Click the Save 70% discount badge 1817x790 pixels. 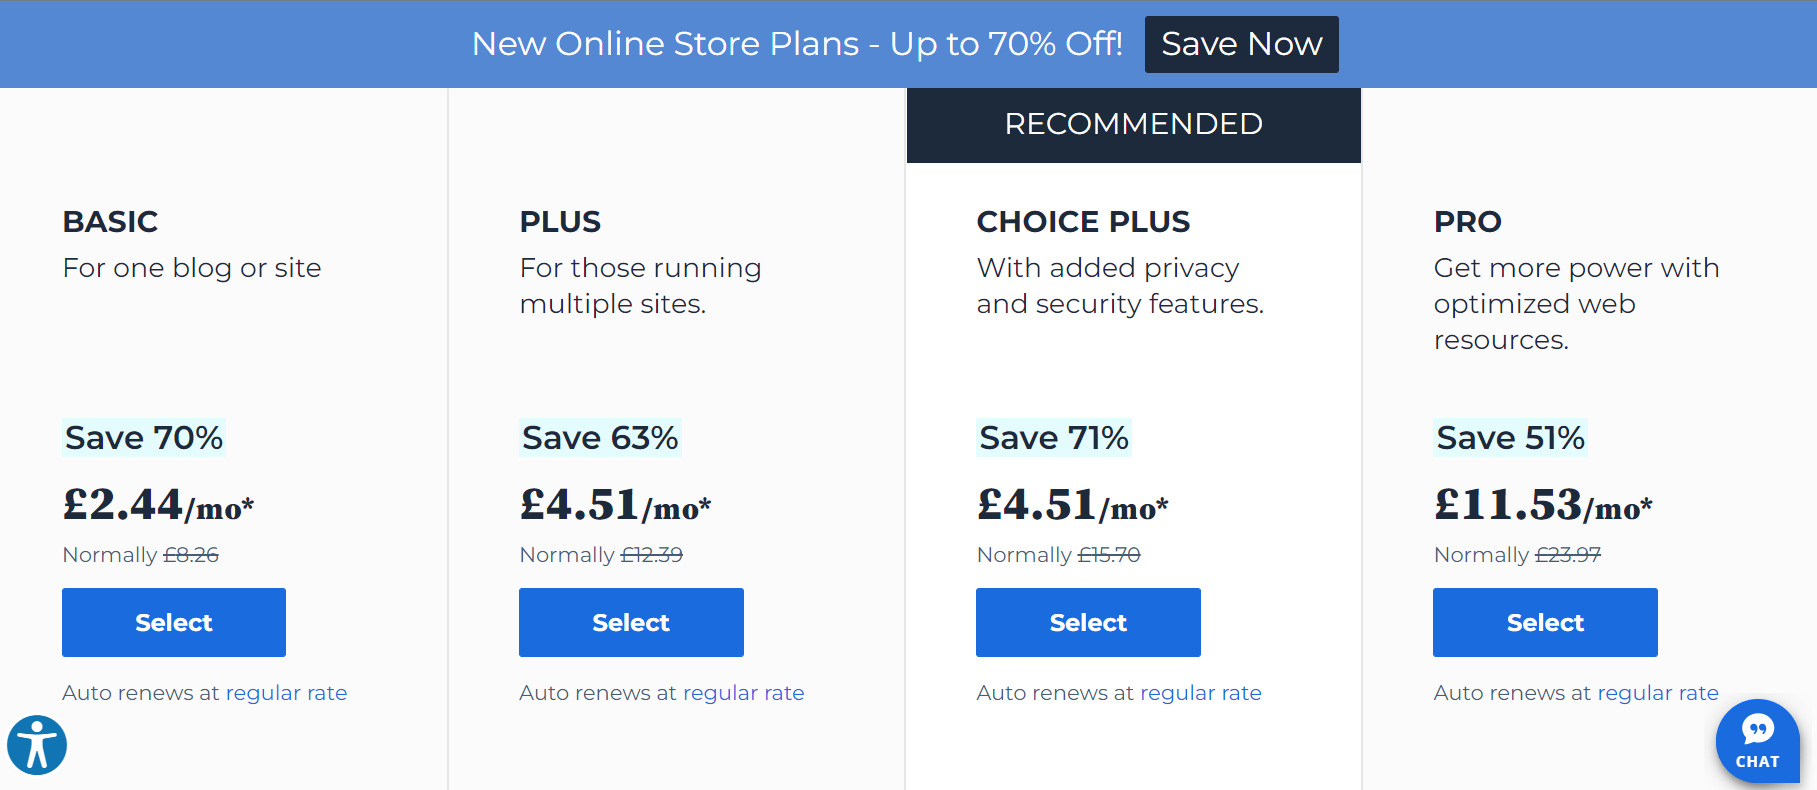(x=144, y=438)
